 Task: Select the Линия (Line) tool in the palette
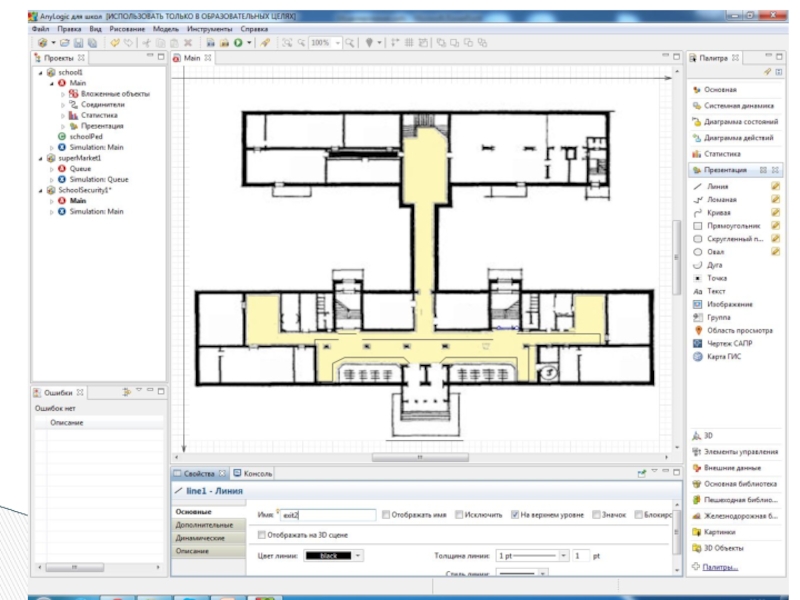pyautogui.click(x=716, y=186)
